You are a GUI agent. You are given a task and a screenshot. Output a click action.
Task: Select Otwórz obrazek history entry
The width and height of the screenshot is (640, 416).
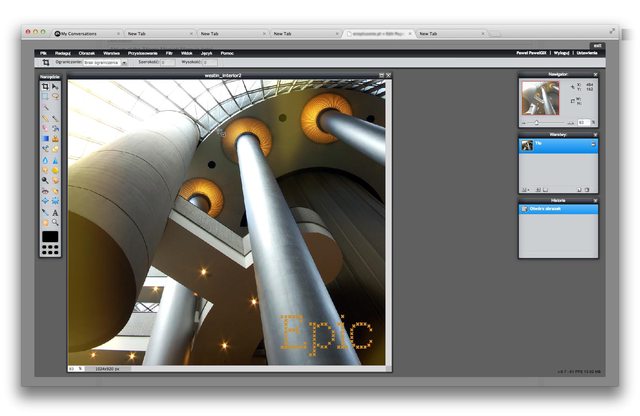point(558,209)
